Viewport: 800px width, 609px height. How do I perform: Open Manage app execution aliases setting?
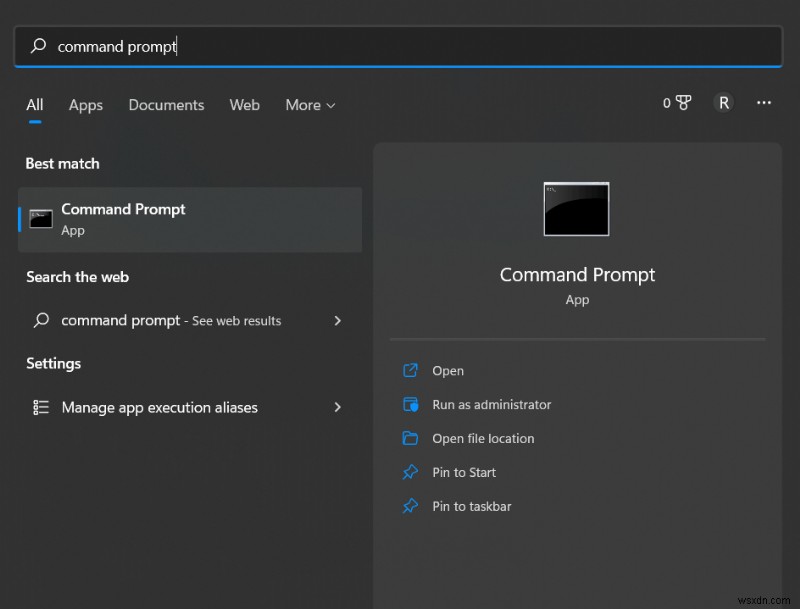click(190, 407)
